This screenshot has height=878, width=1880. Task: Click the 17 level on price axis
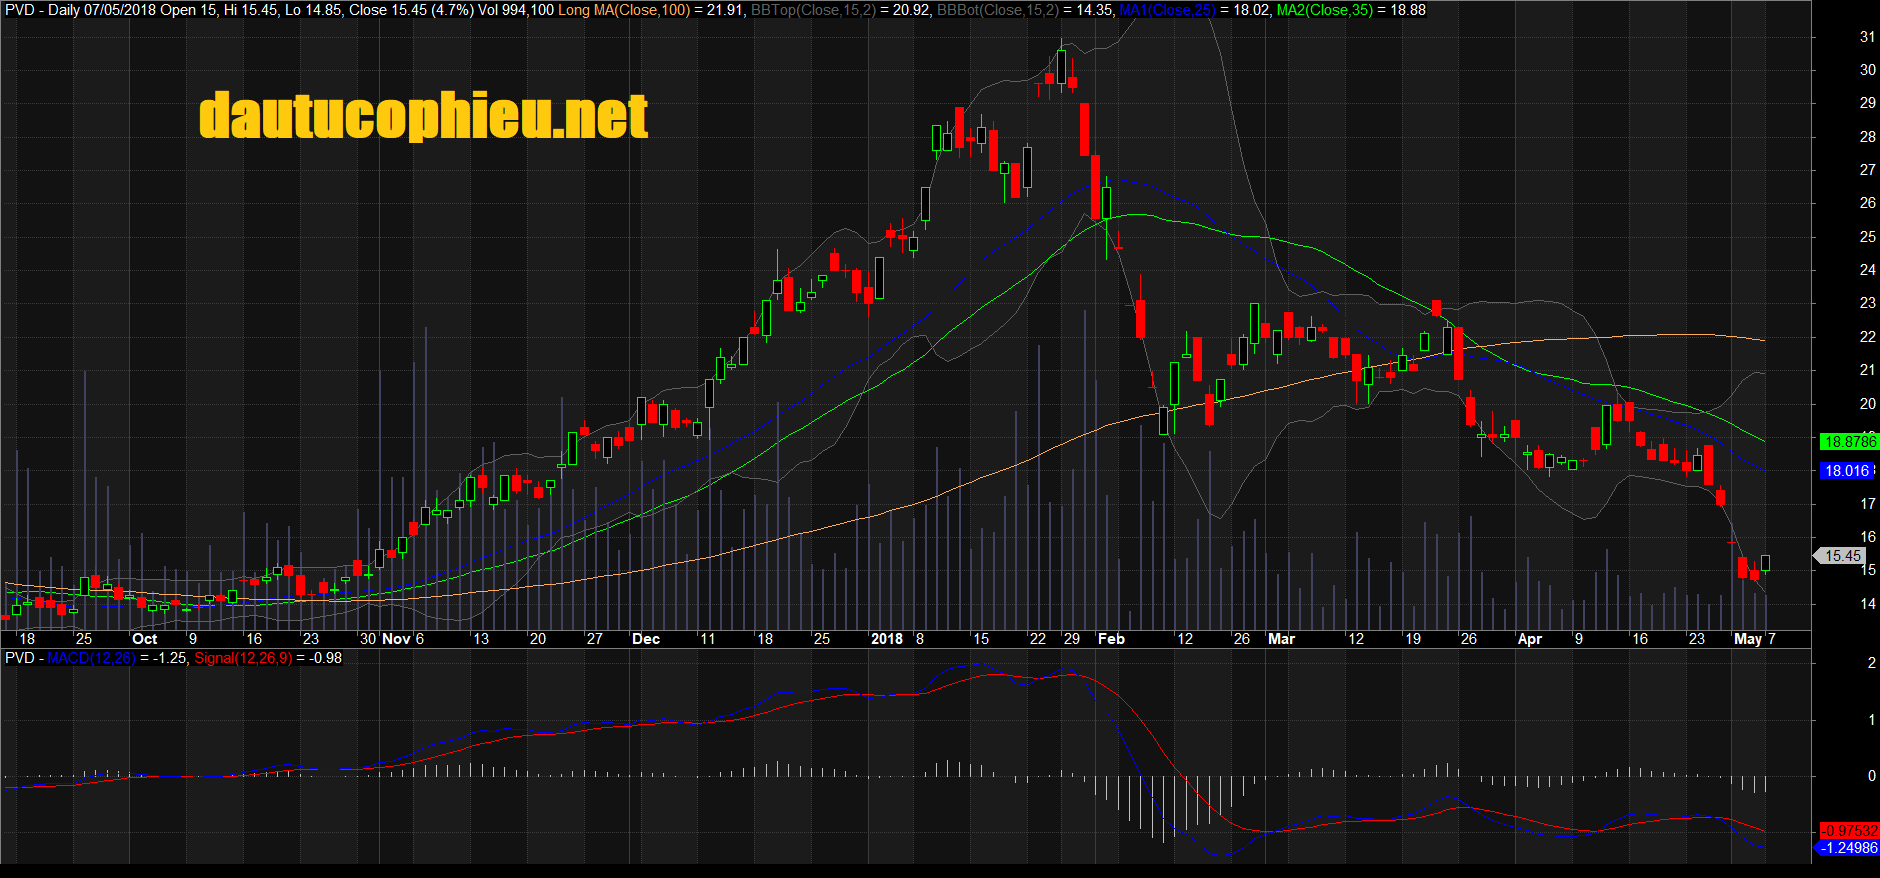(1867, 504)
